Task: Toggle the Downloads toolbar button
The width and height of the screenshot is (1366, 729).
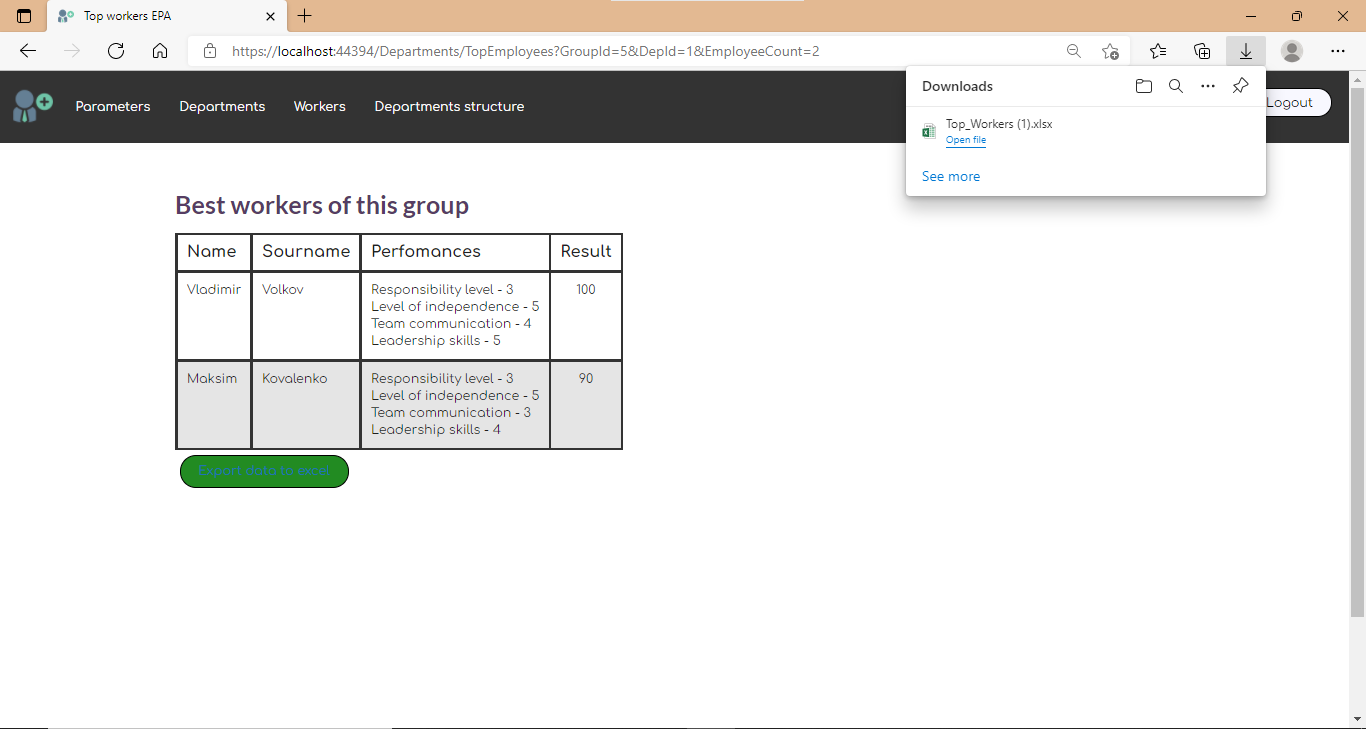Action: pyautogui.click(x=1246, y=51)
